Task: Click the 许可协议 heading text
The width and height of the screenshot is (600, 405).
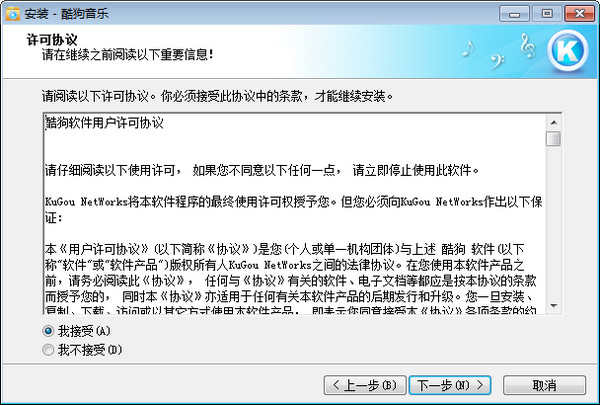Action: pyautogui.click(x=52, y=39)
